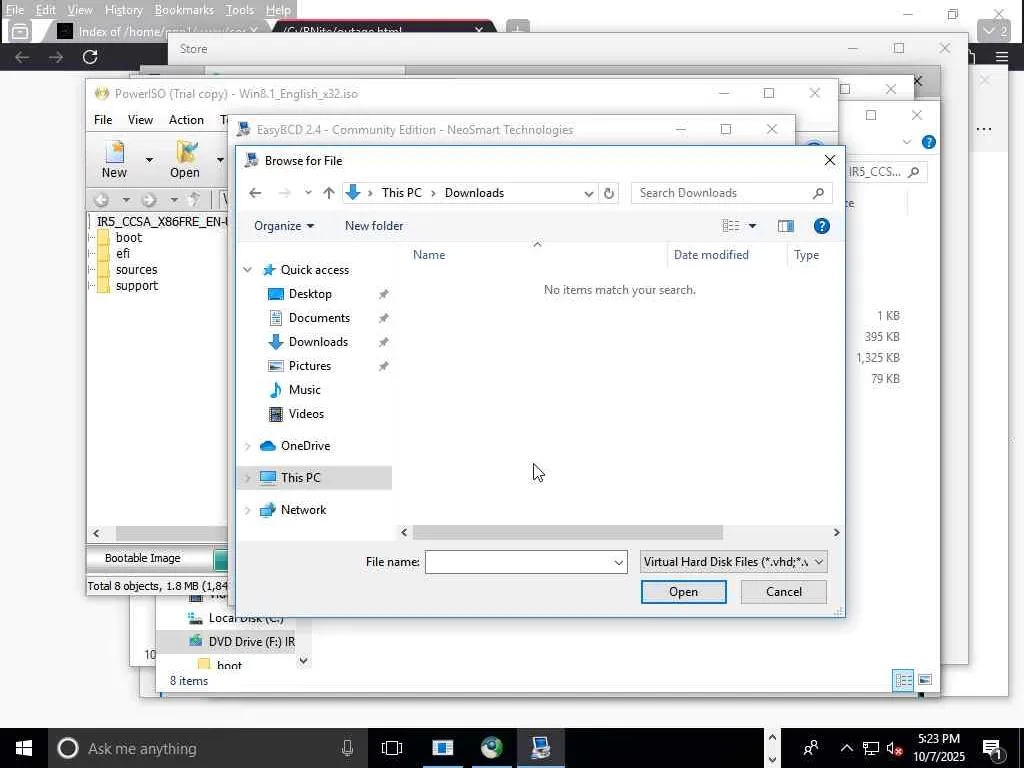1024x768 pixels.
Task: Open the View menu in PowerISO
Action: [140, 120]
